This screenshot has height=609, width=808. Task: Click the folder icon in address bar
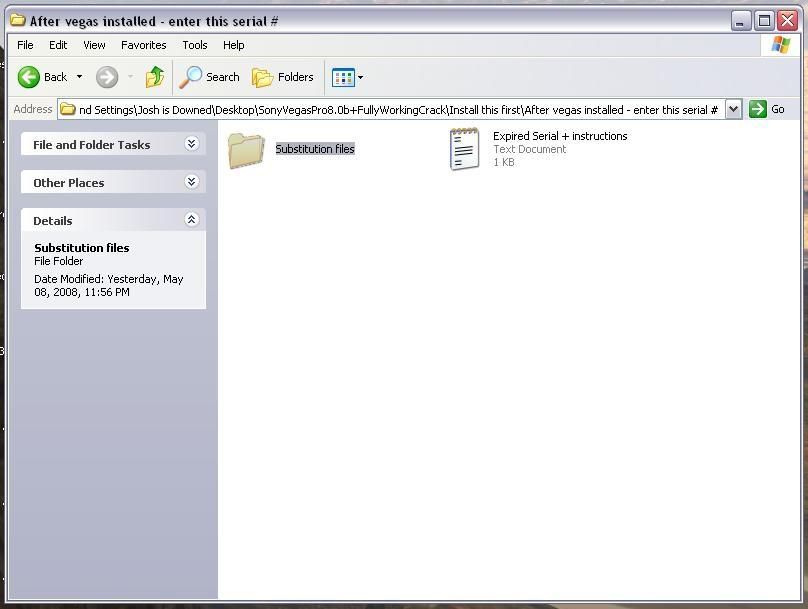[68, 109]
